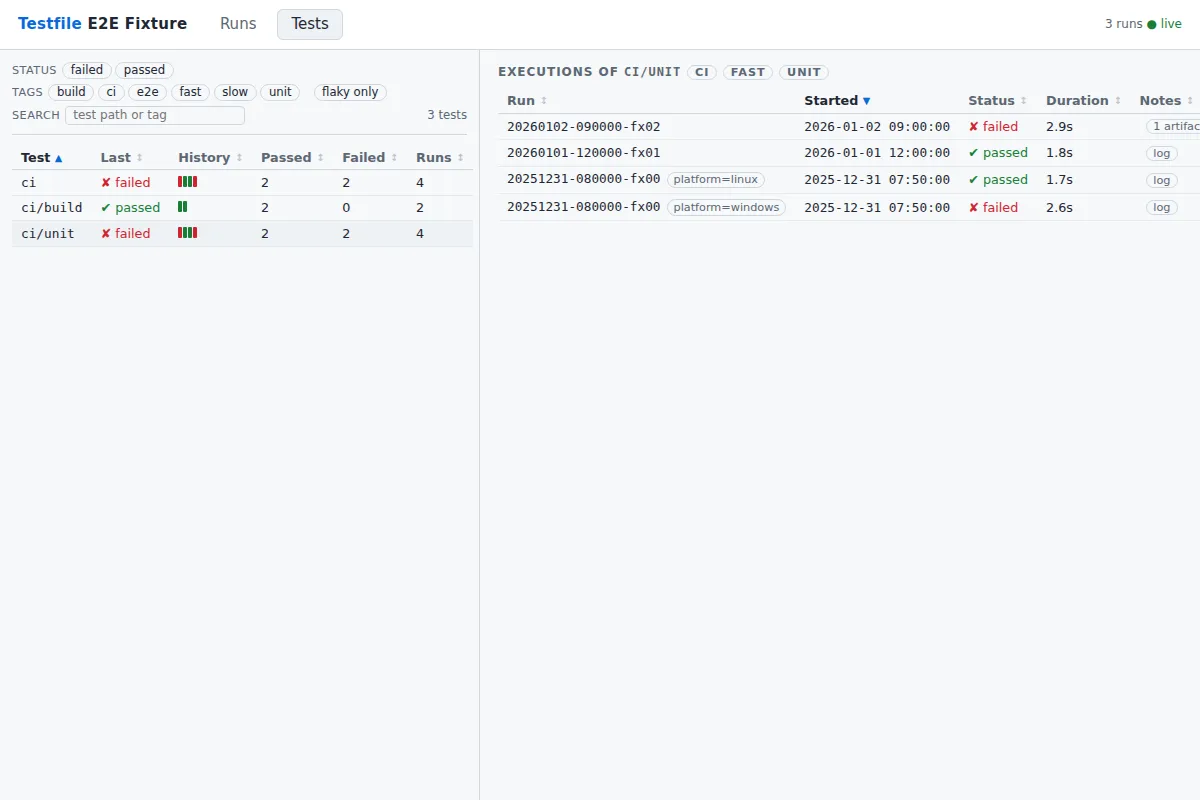This screenshot has width=1200, height=800.
Task: Click history bars for ci/unit row
Action: (x=188, y=232)
